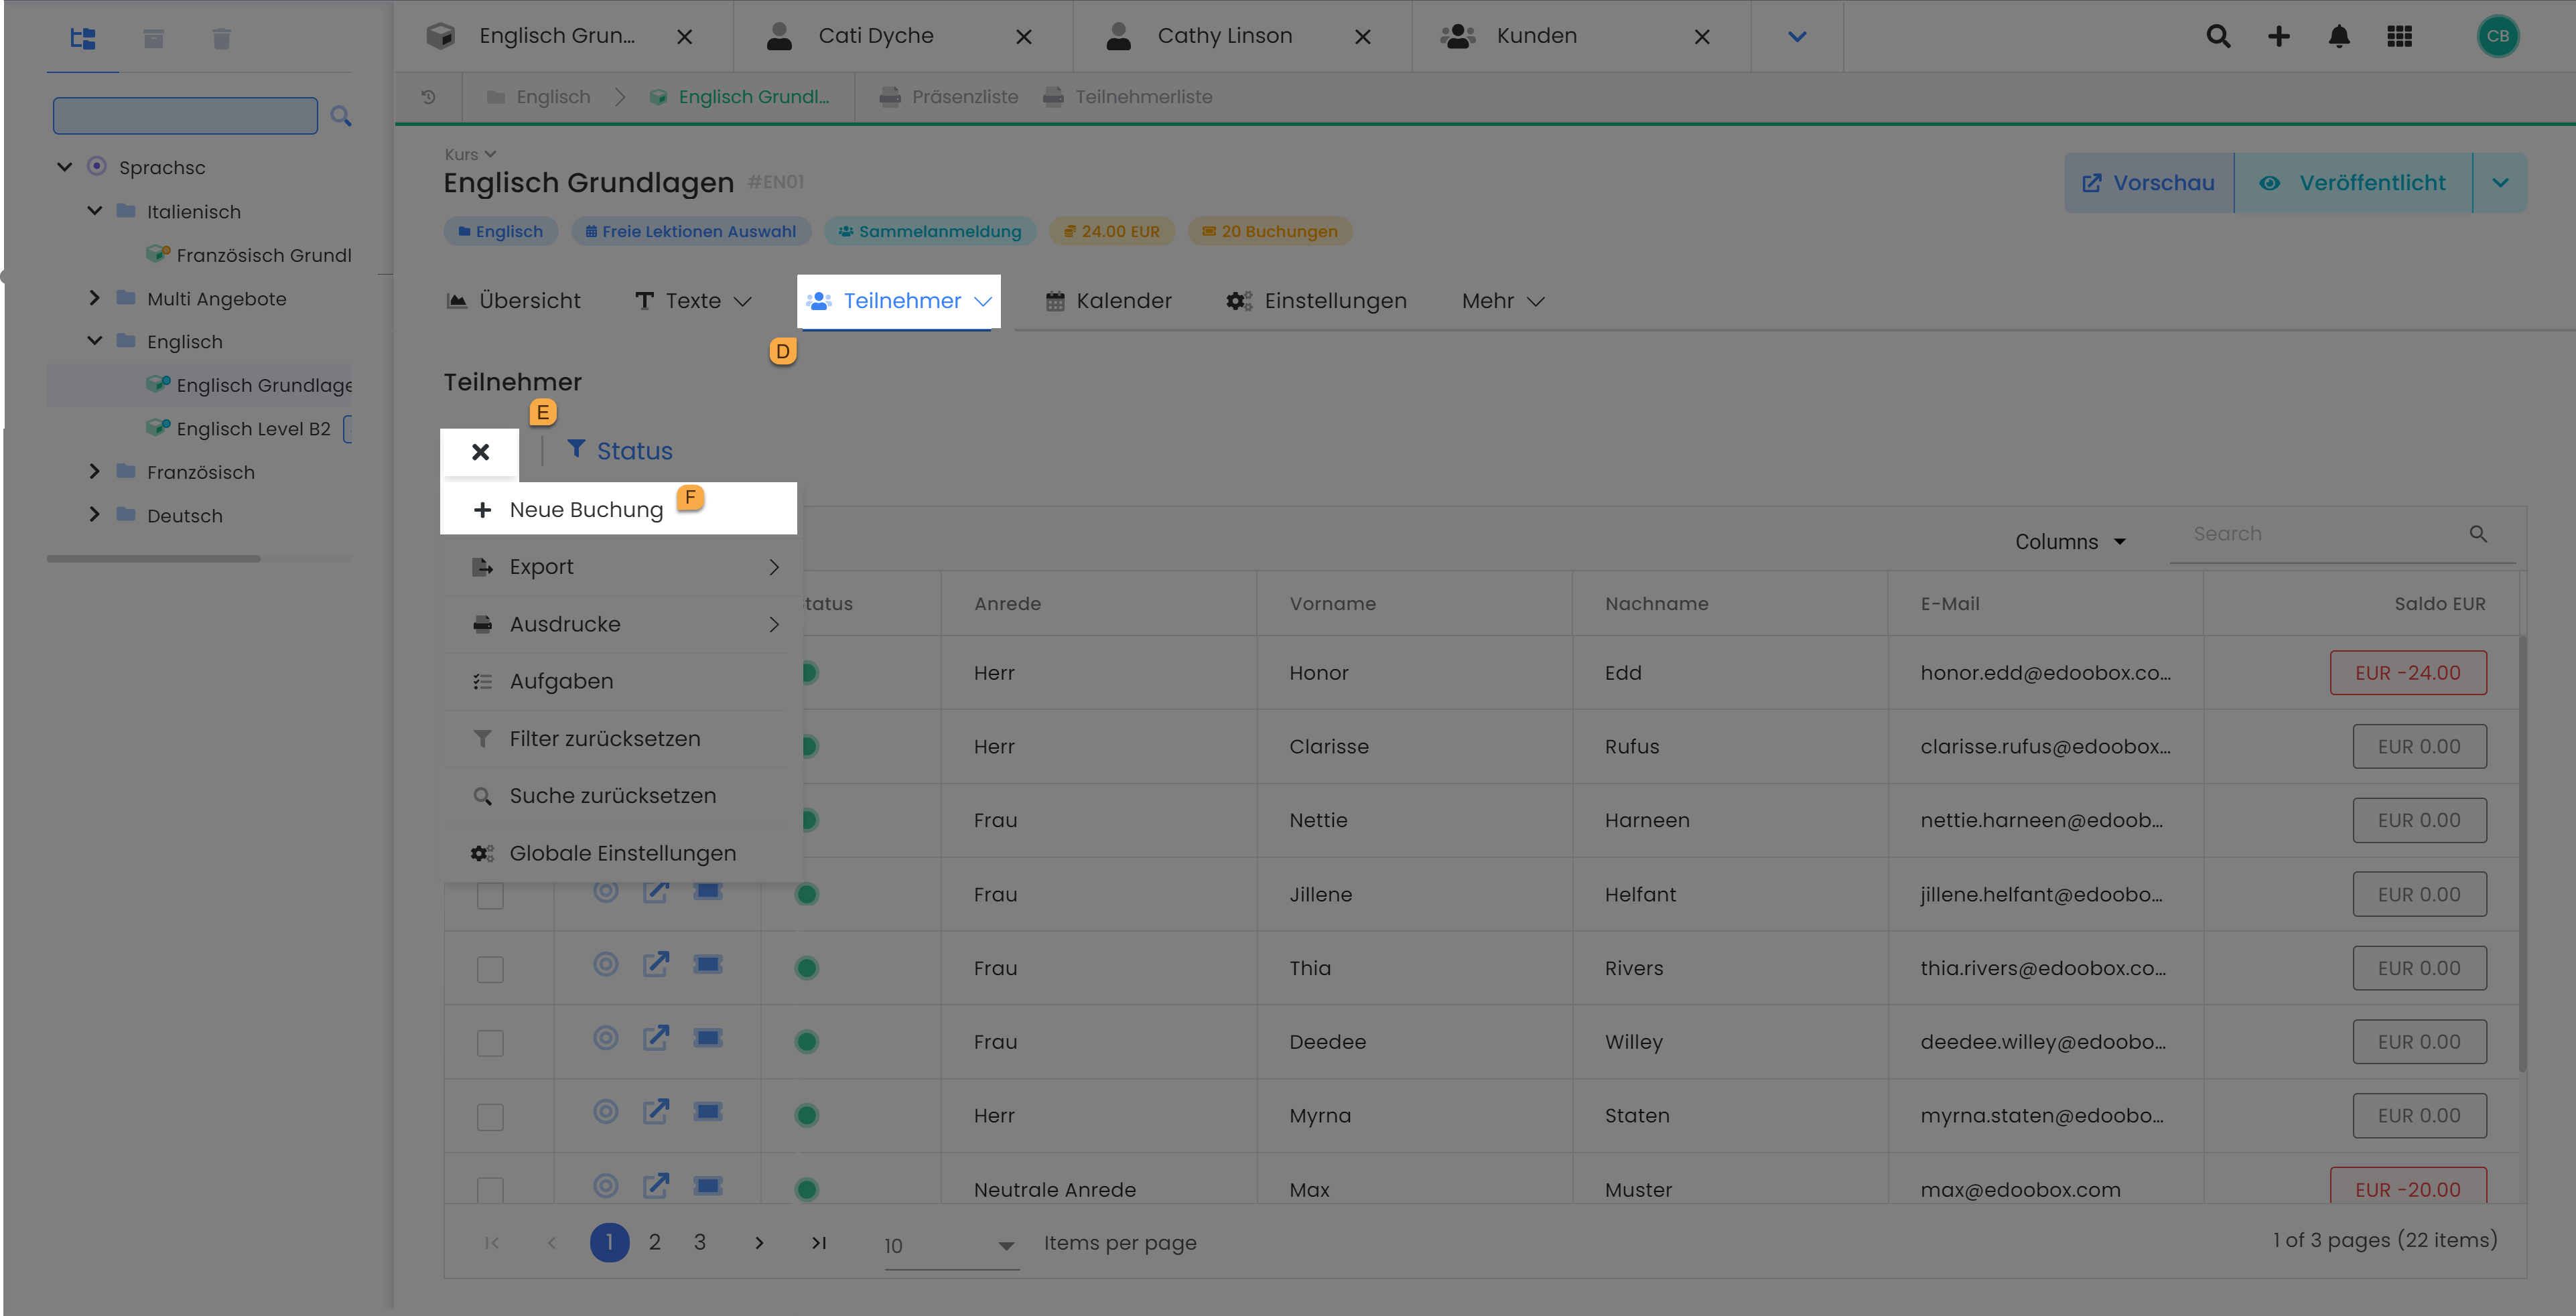Open the Mehr tab menu
This screenshot has width=2576, height=1316.
(1503, 301)
